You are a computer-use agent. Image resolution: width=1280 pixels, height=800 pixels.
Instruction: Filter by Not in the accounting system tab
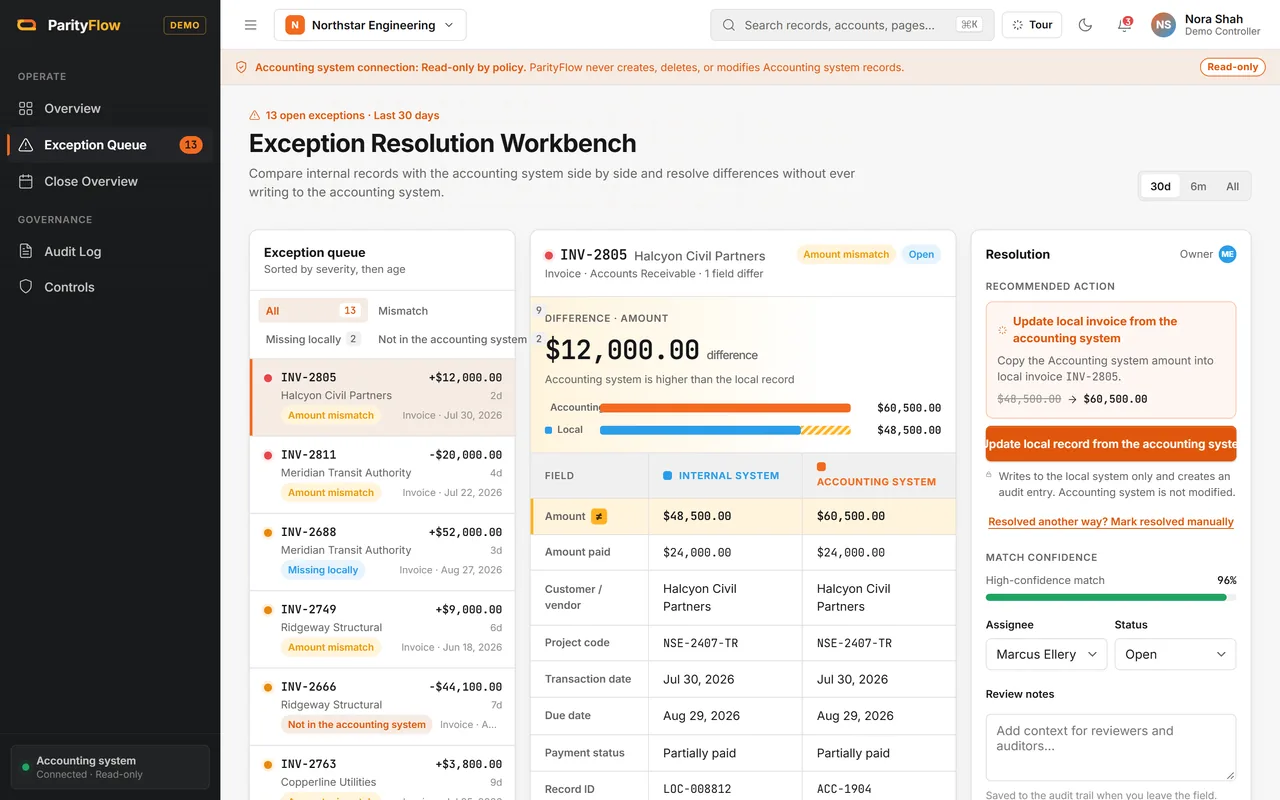pos(452,339)
